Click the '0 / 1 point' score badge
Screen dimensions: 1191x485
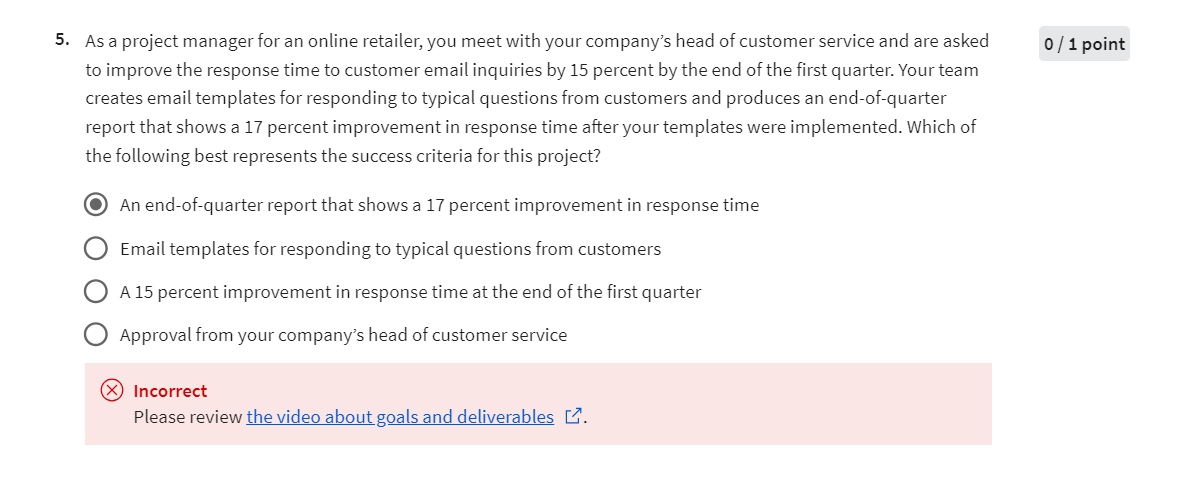click(x=1084, y=44)
